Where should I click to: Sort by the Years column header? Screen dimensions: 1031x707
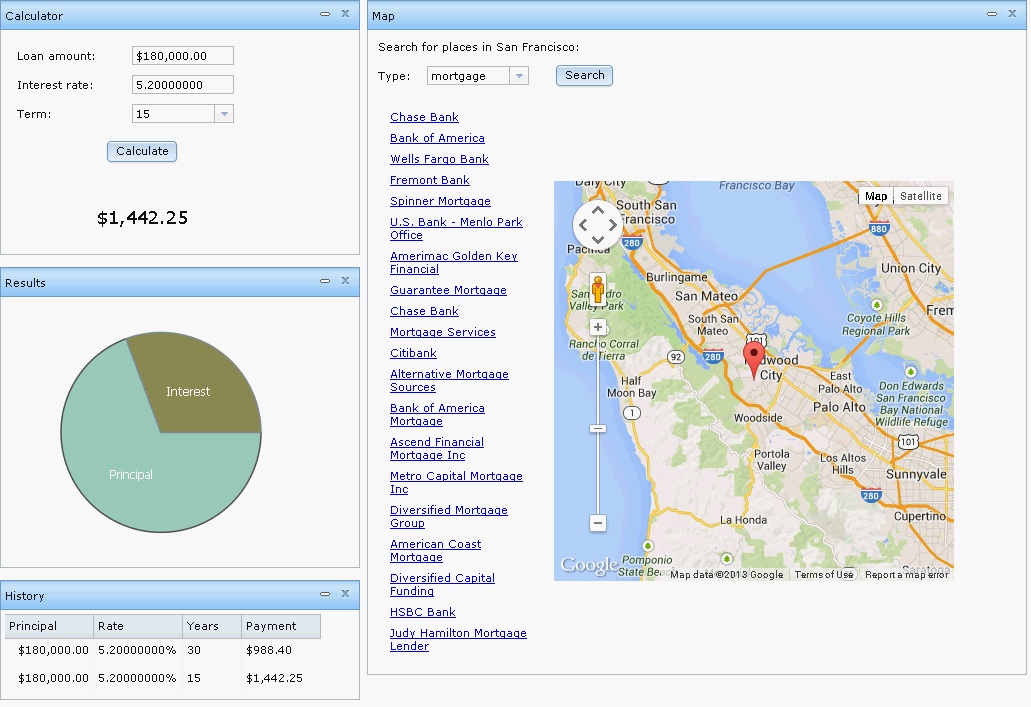(212, 626)
